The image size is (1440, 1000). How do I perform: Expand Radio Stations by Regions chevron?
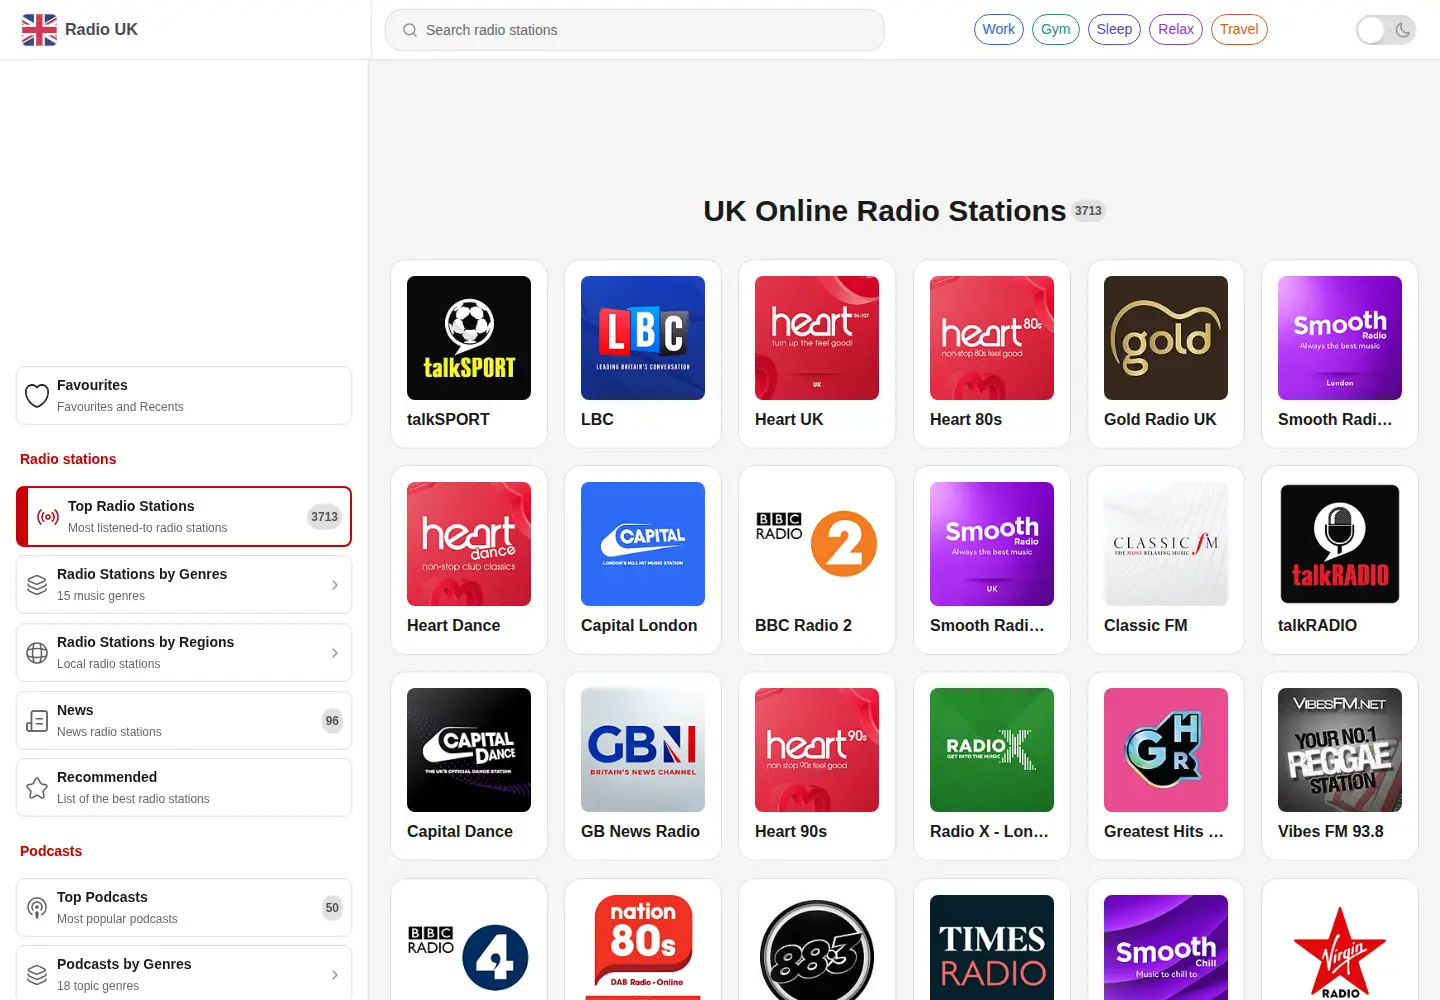tap(335, 653)
